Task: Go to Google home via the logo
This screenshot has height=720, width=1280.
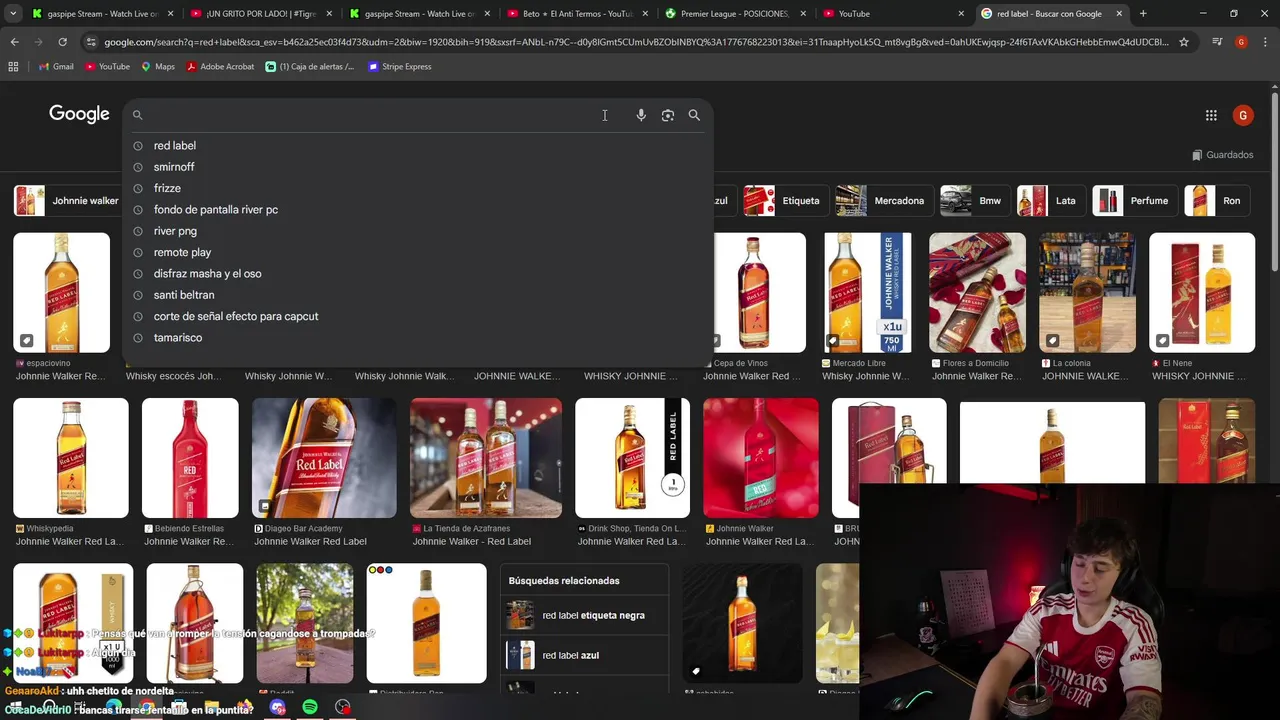Action: [x=79, y=114]
